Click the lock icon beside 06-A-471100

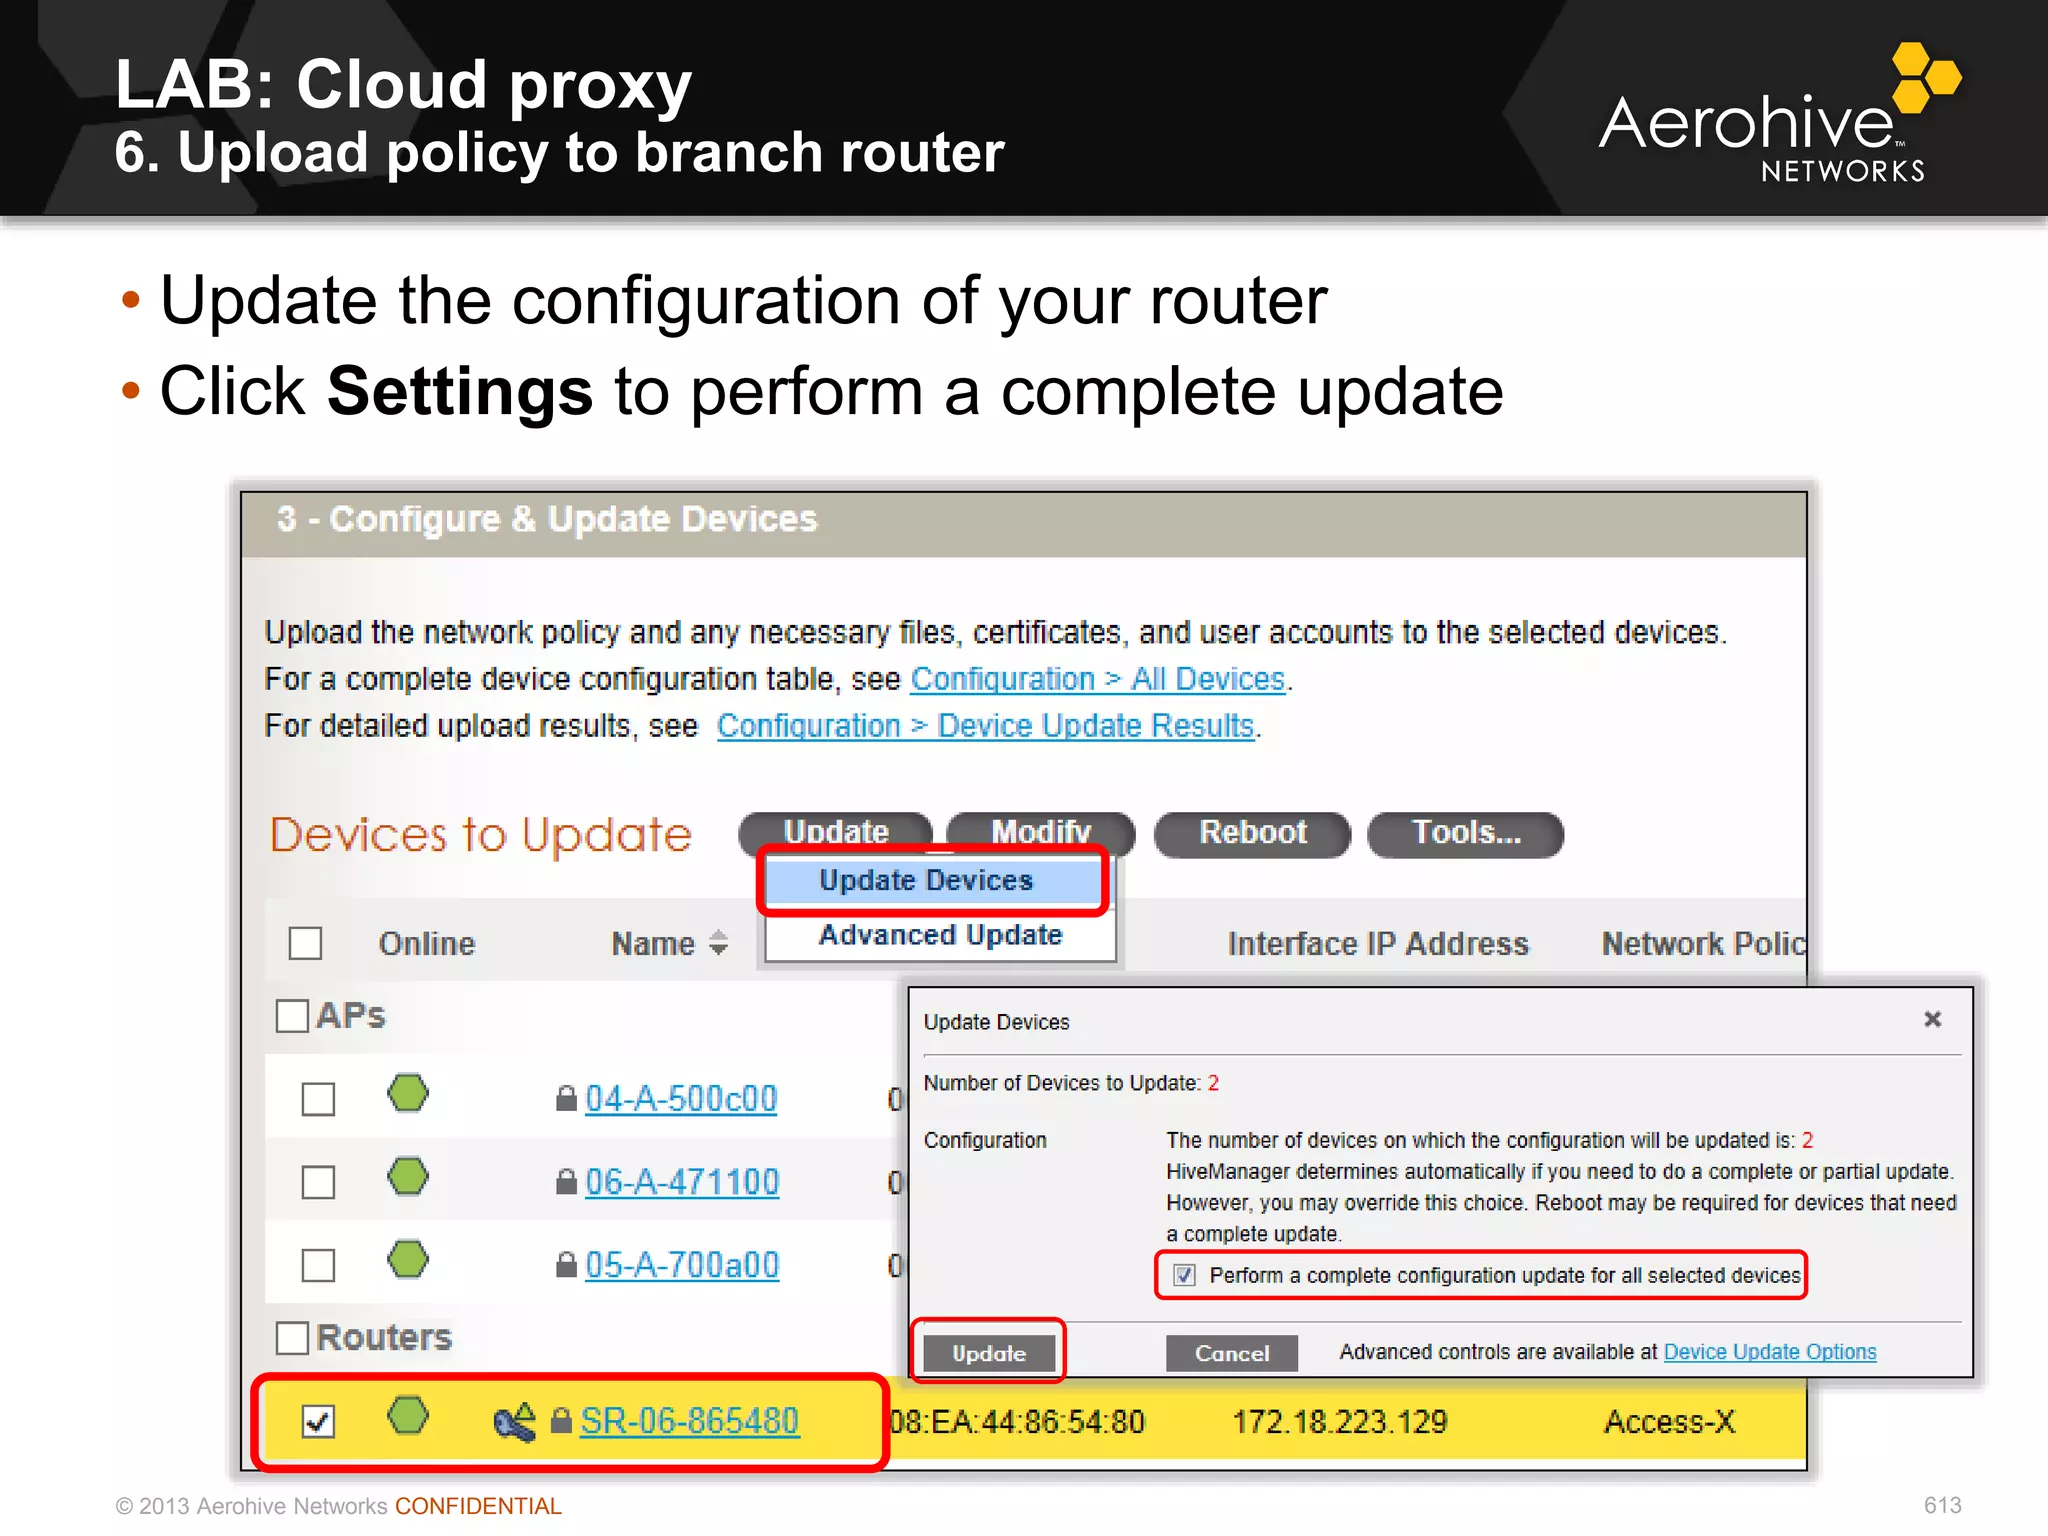566,1182
